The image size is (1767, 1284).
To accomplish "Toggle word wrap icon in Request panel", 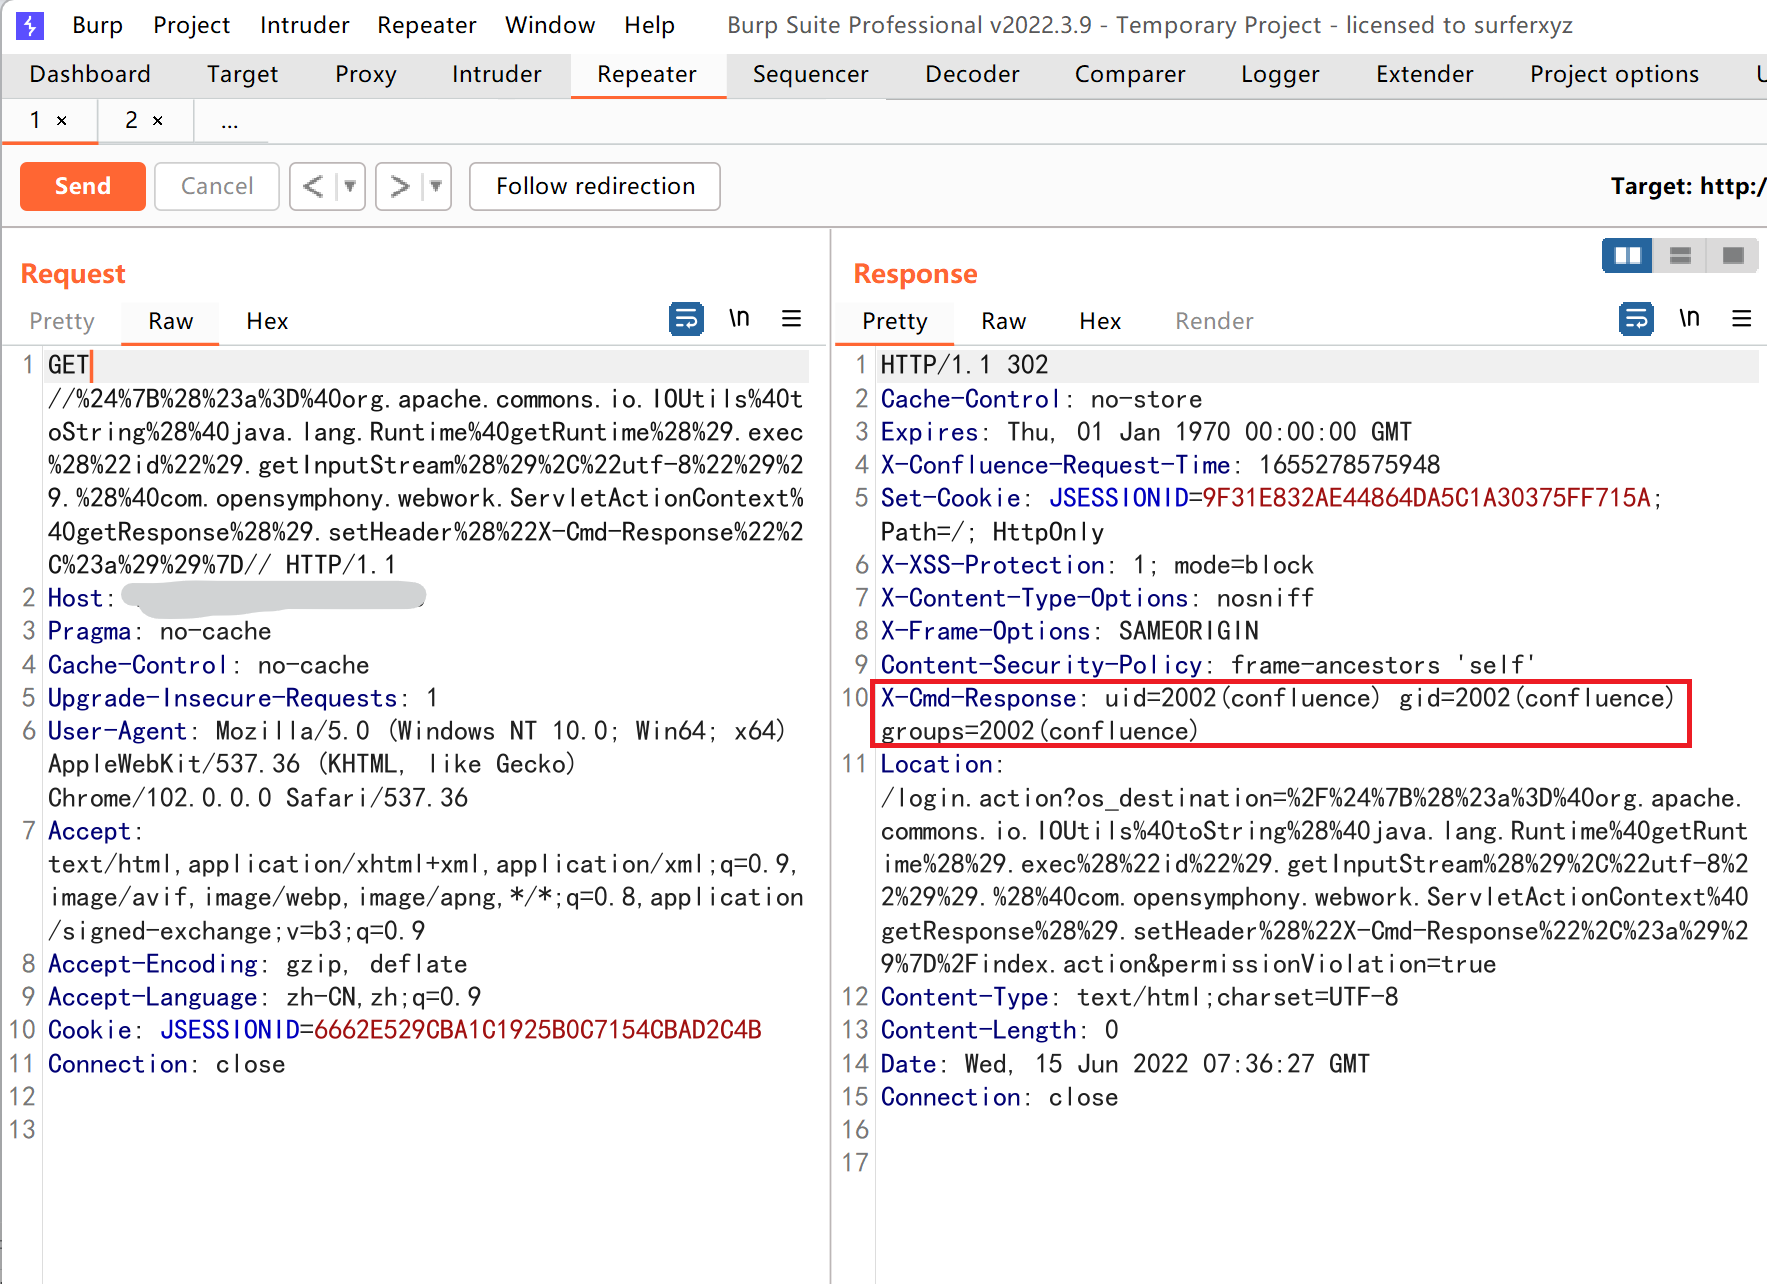I will pos(686,319).
